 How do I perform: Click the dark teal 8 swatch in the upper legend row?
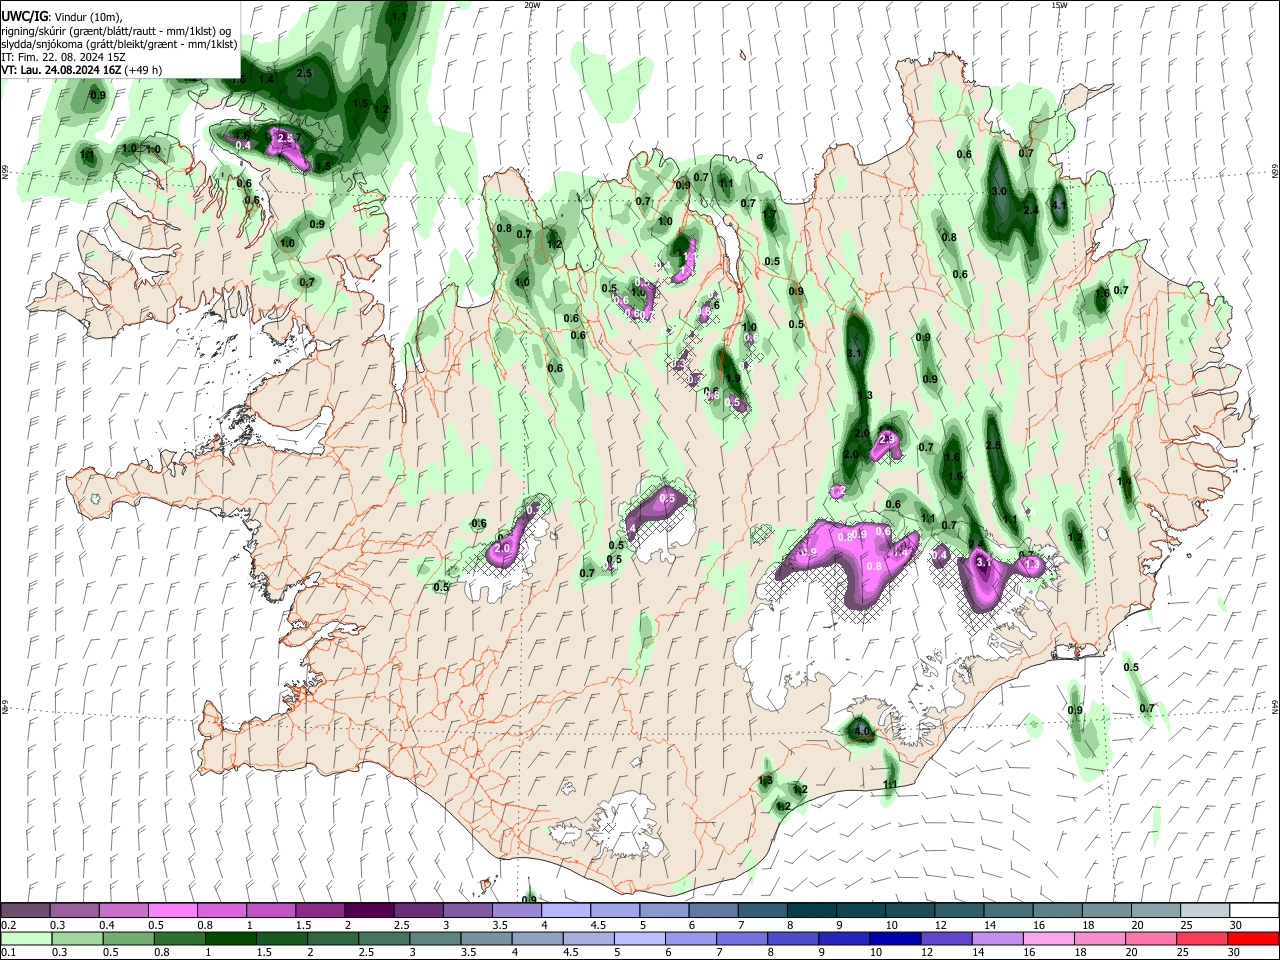point(810,911)
